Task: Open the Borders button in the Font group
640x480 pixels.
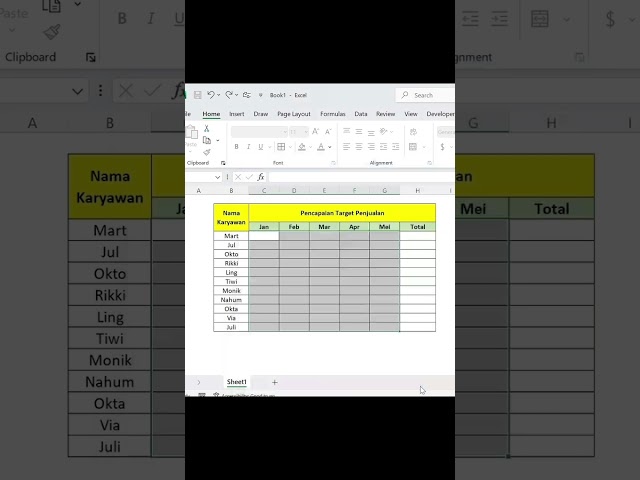Action: [281, 147]
